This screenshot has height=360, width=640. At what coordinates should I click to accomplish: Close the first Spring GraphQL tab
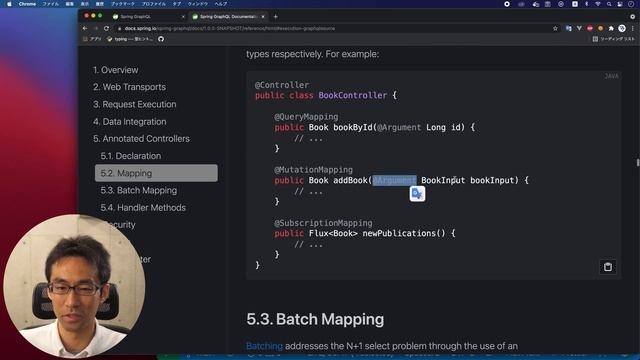tap(183, 17)
